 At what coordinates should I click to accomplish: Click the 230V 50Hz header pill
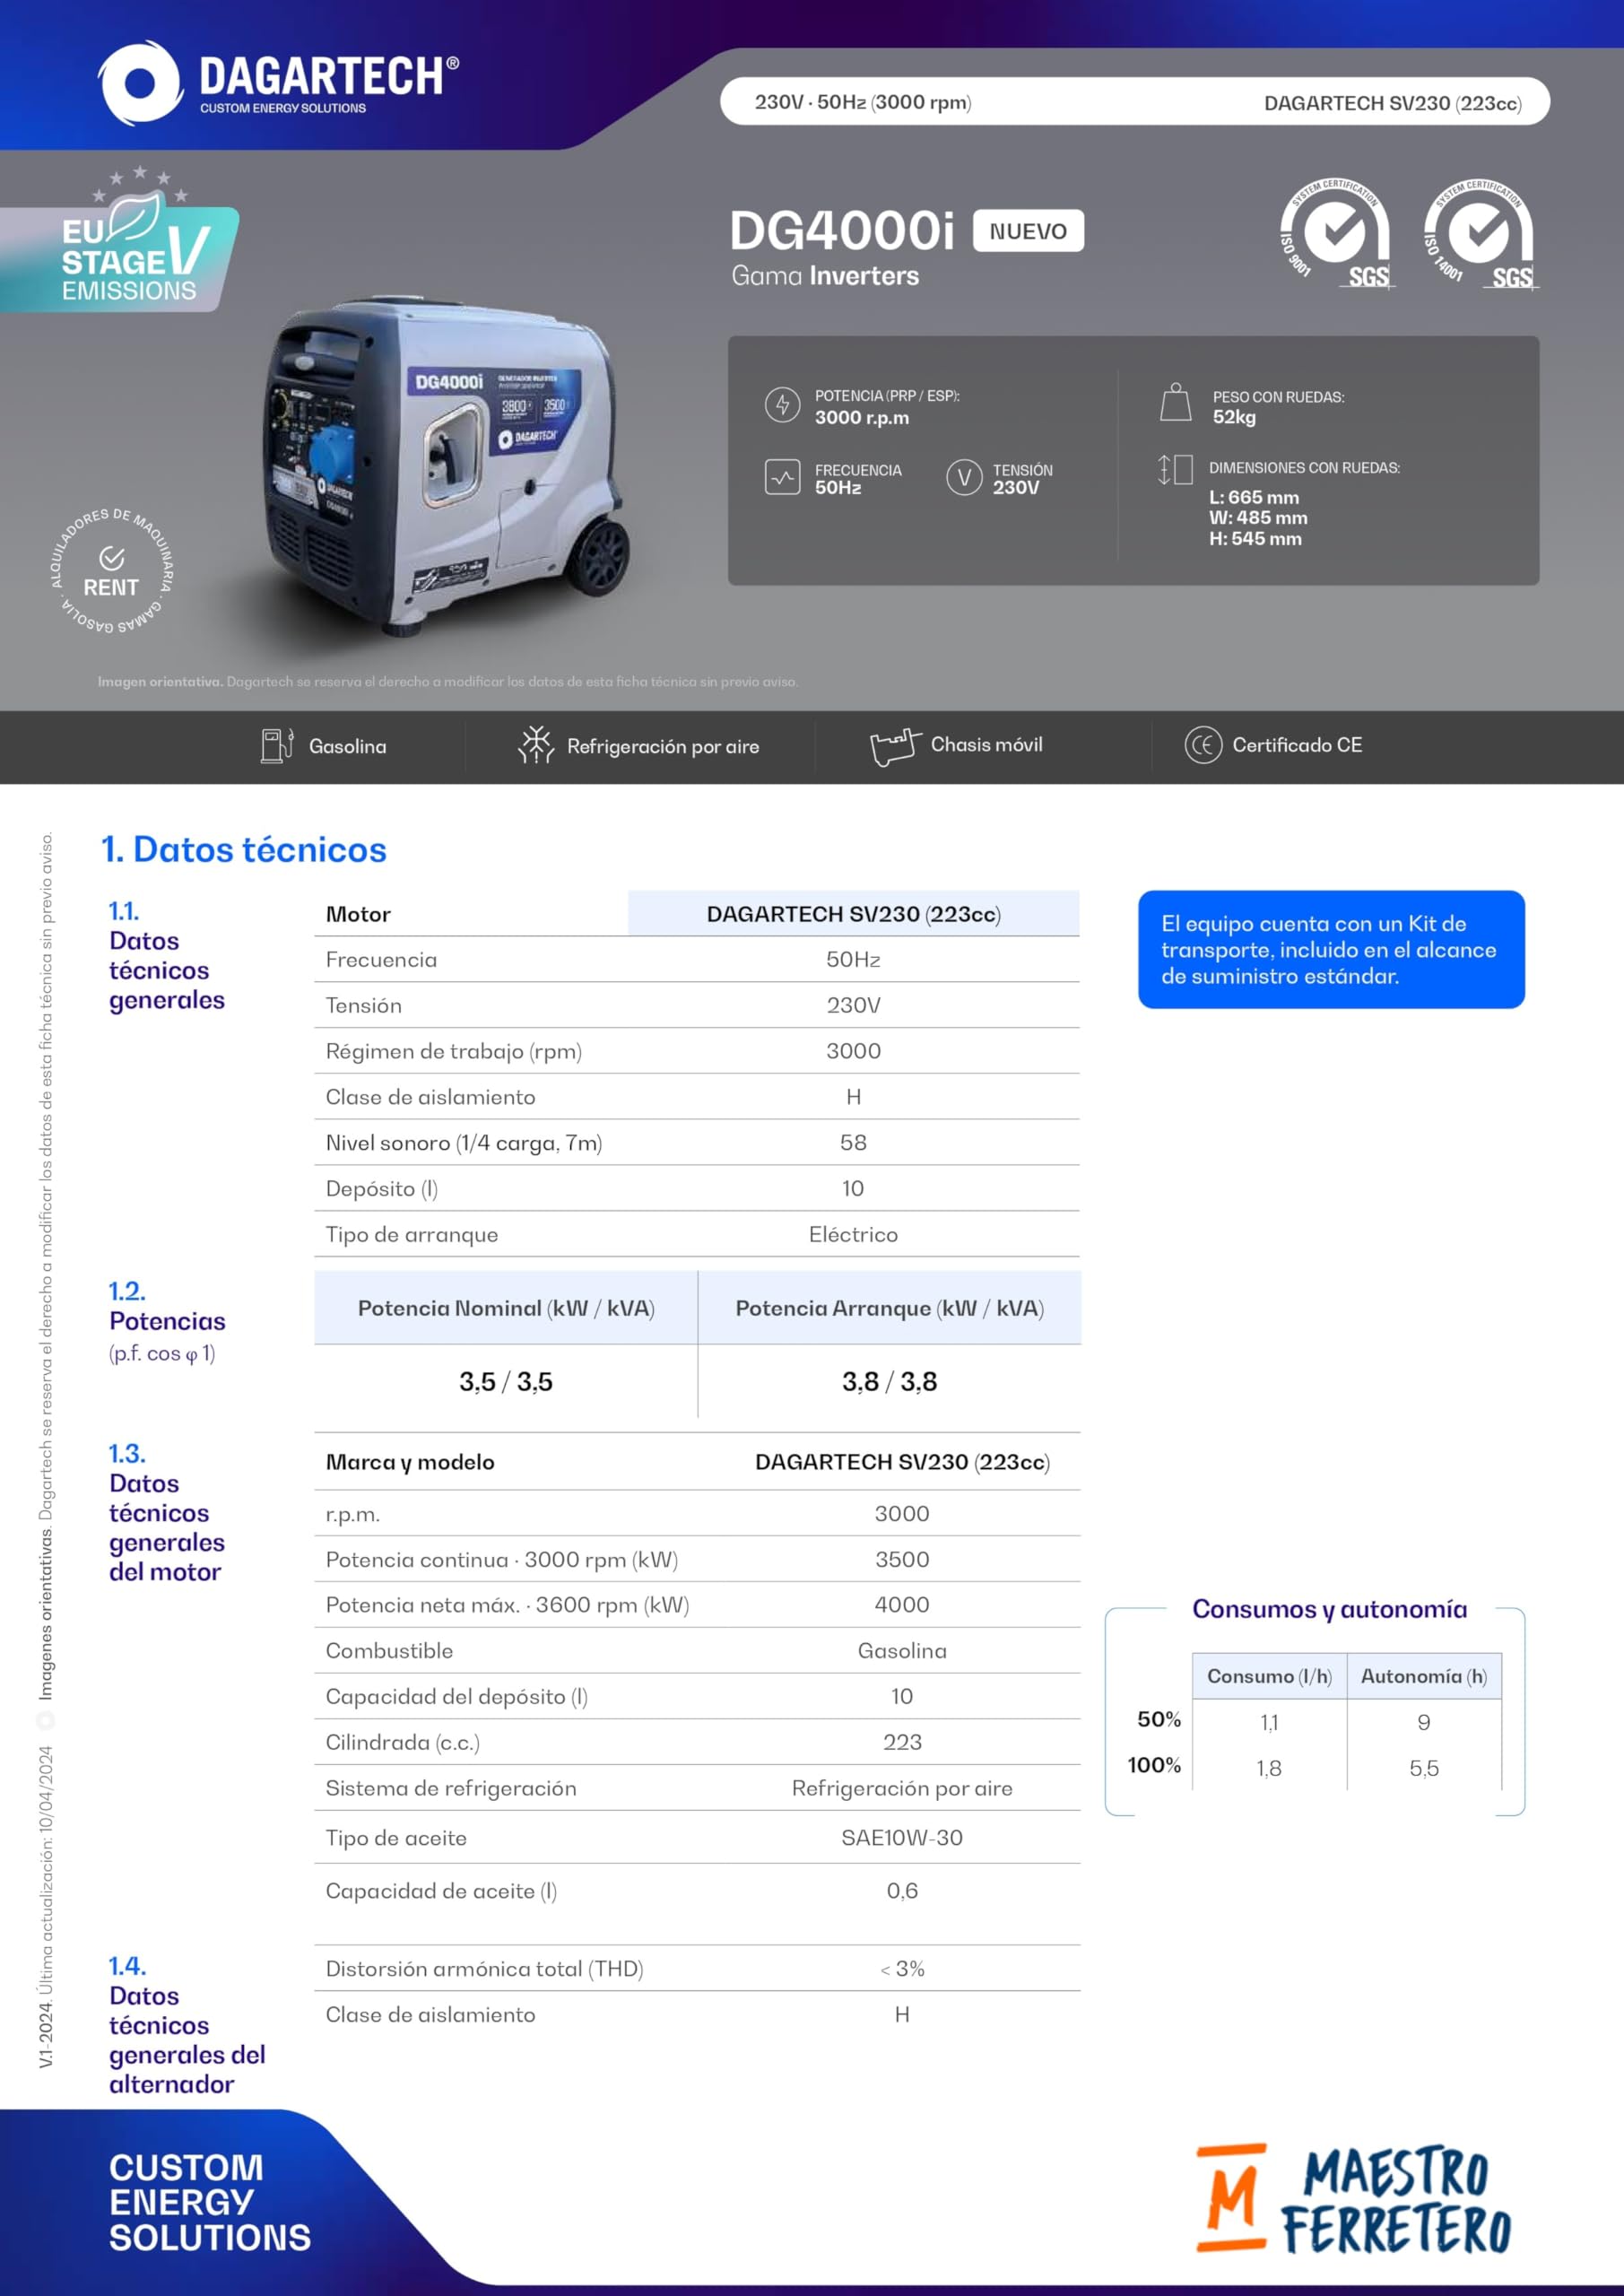click(1135, 102)
